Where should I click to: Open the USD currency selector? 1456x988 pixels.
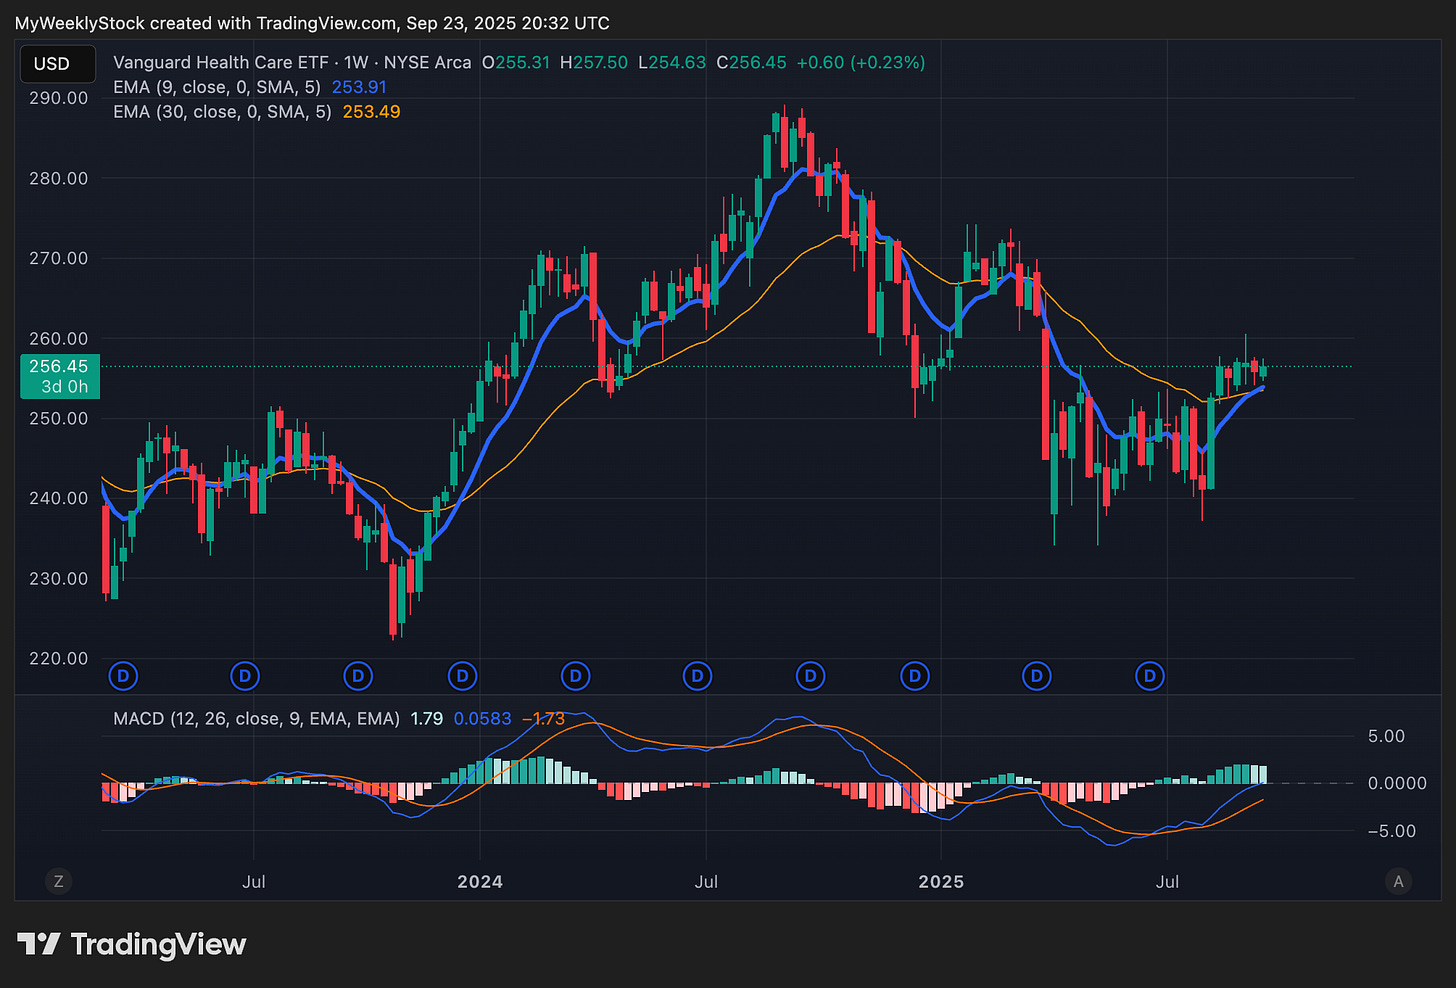tap(58, 64)
